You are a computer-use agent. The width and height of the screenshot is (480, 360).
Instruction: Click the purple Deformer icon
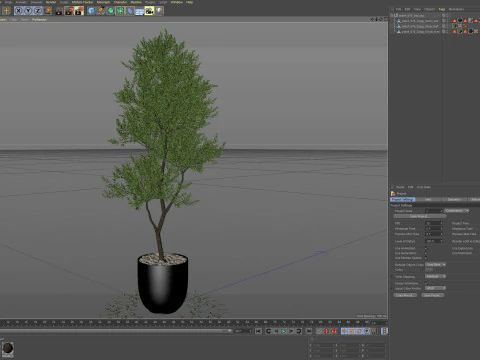[x=130, y=11]
